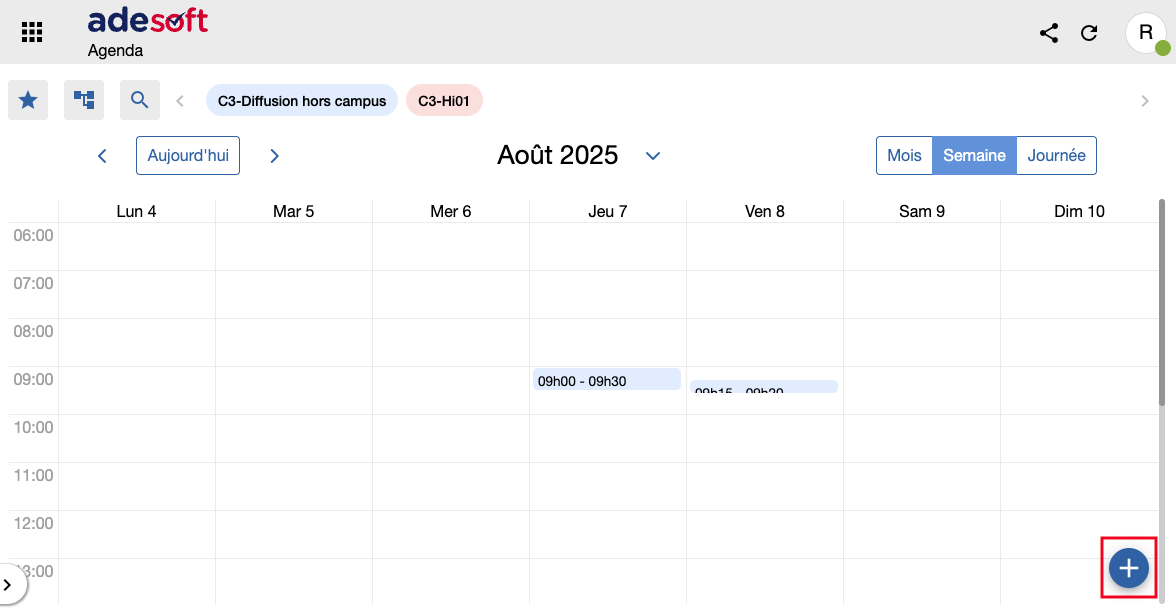Switch to Journée view
Viewport: 1176px width, 611px height.
click(1056, 156)
